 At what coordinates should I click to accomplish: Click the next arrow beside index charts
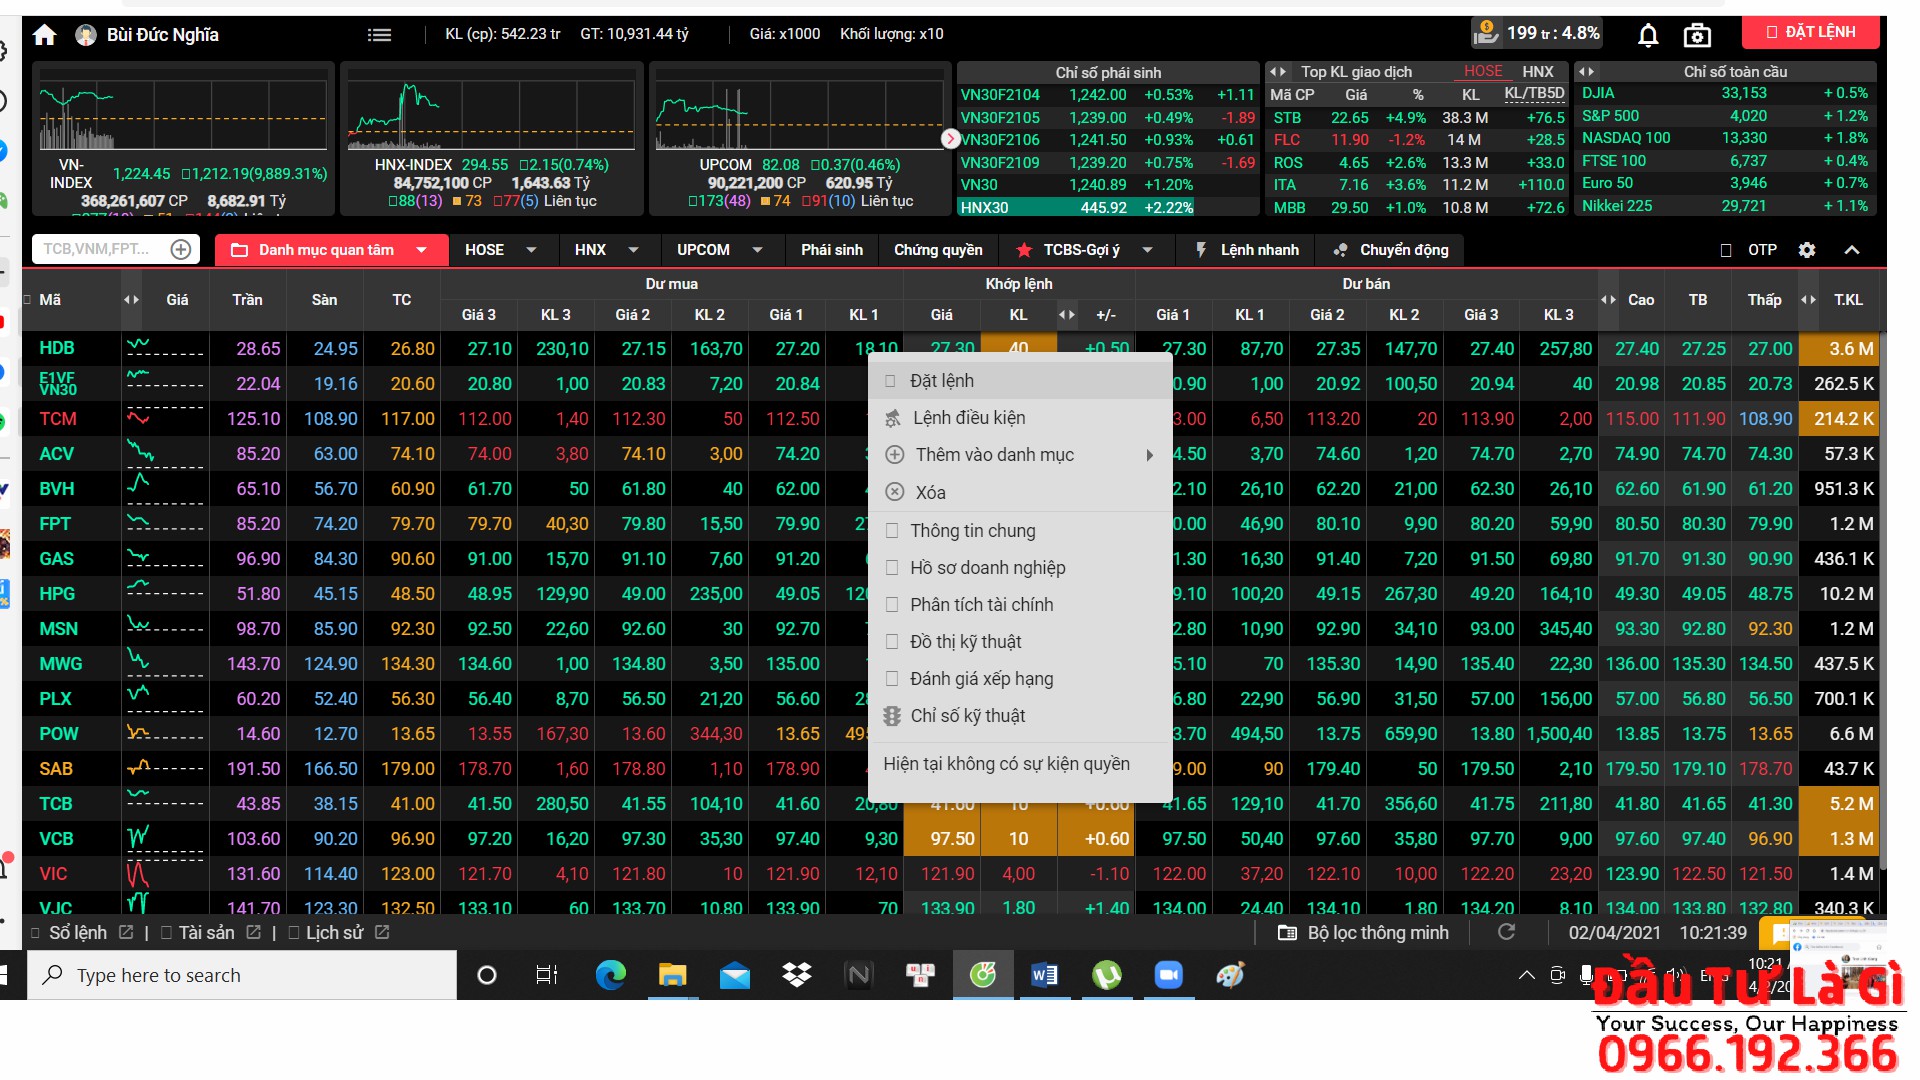click(x=950, y=139)
